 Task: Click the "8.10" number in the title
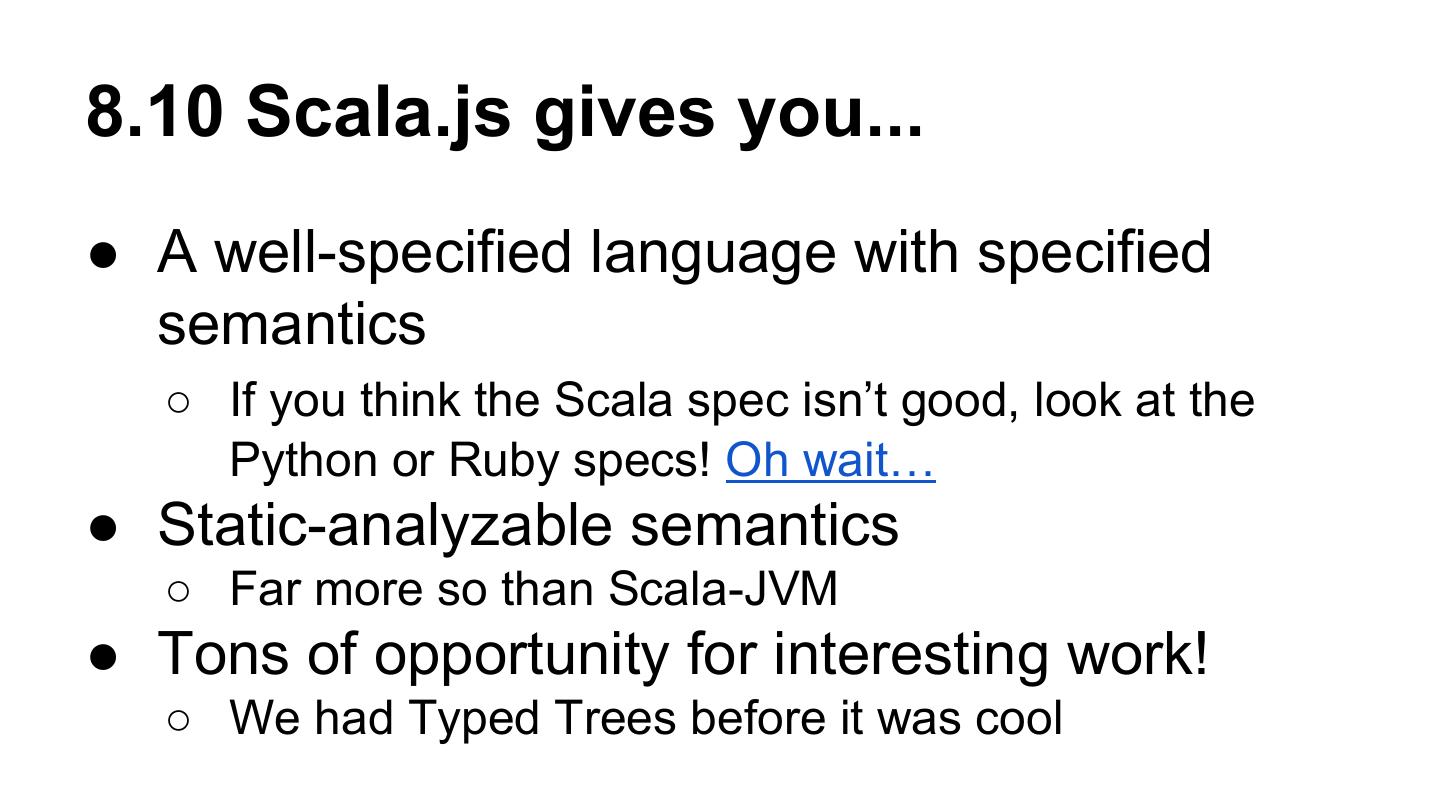click(x=154, y=110)
